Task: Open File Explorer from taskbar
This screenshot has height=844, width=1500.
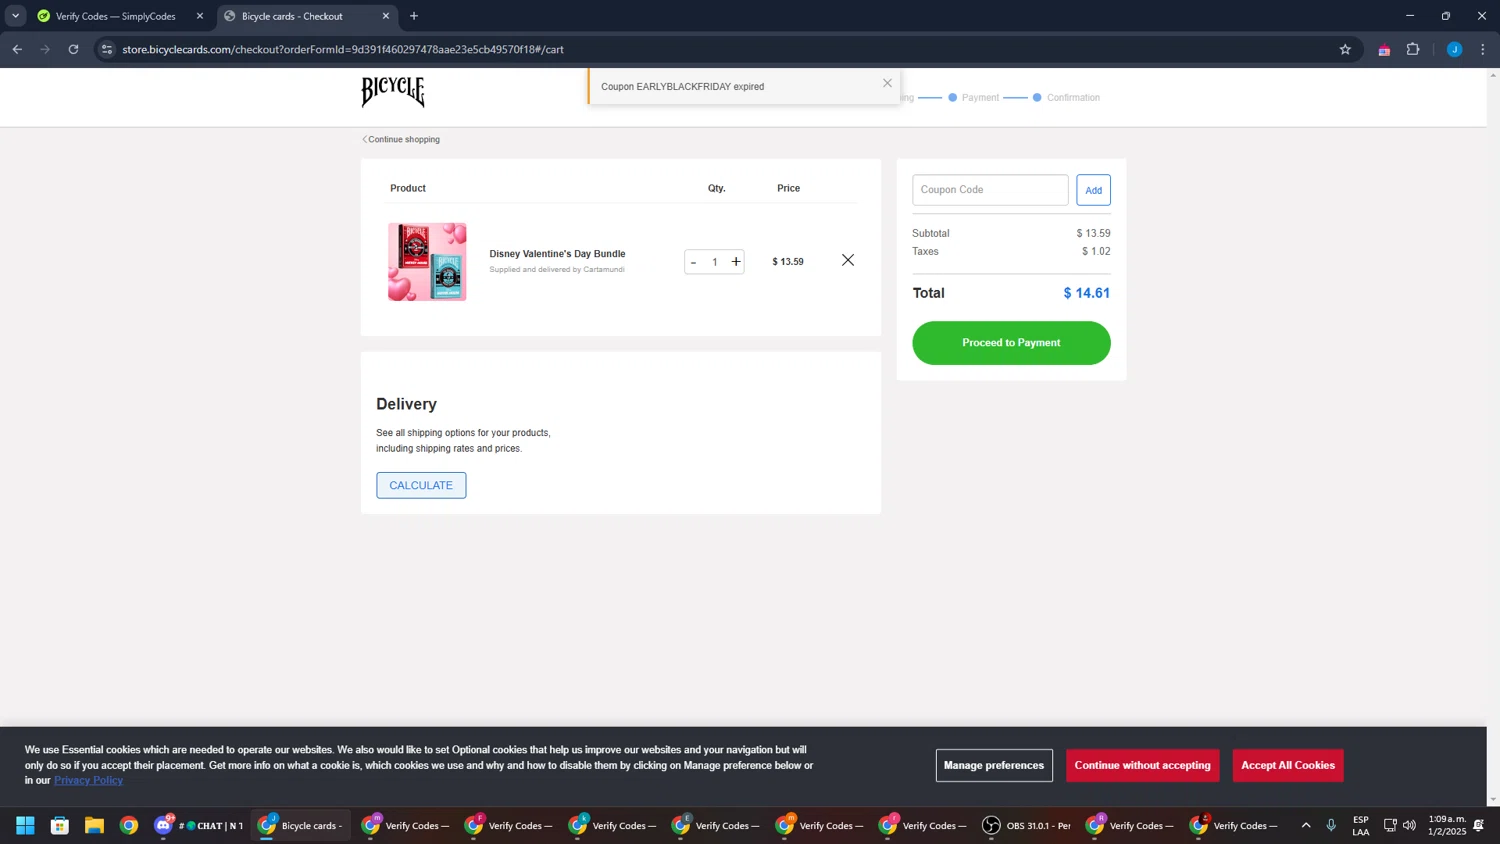Action: click(x=94, y=825)
